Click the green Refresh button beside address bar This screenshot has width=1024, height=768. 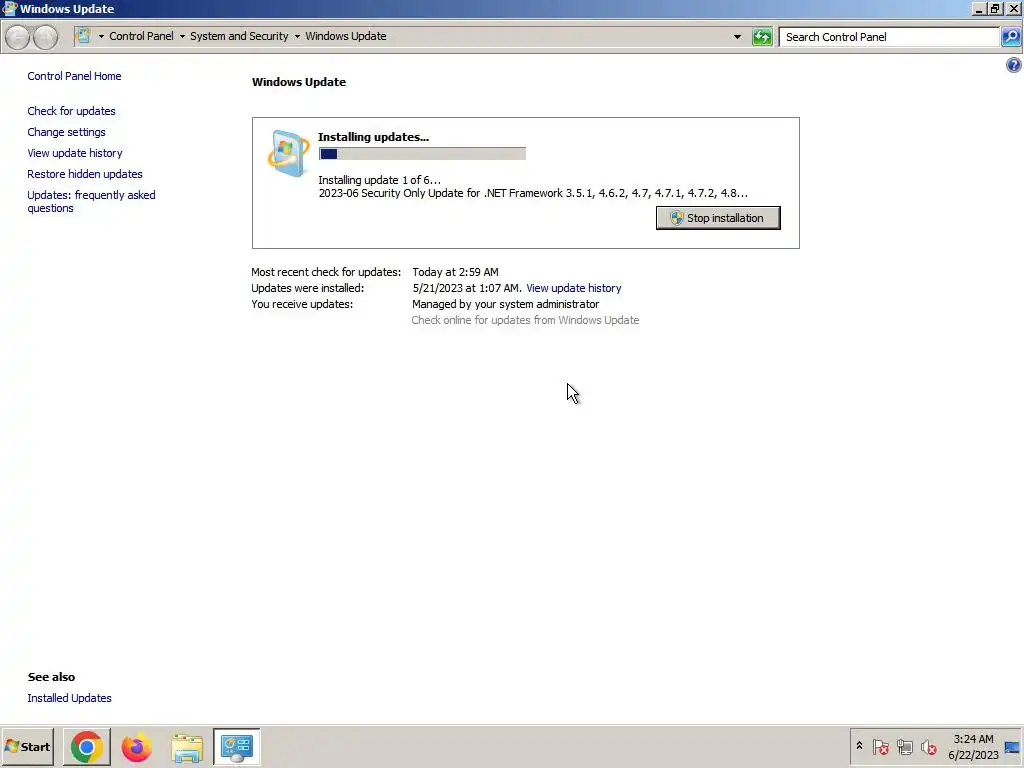pos(762,37)
